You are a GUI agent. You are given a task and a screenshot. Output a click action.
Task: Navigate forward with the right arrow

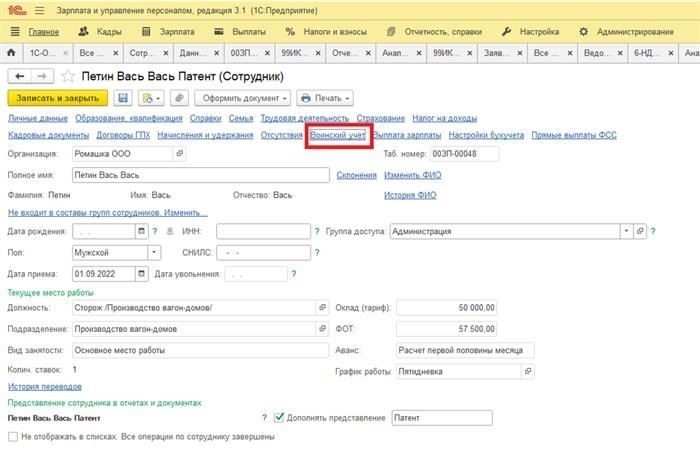pos(42,76)
